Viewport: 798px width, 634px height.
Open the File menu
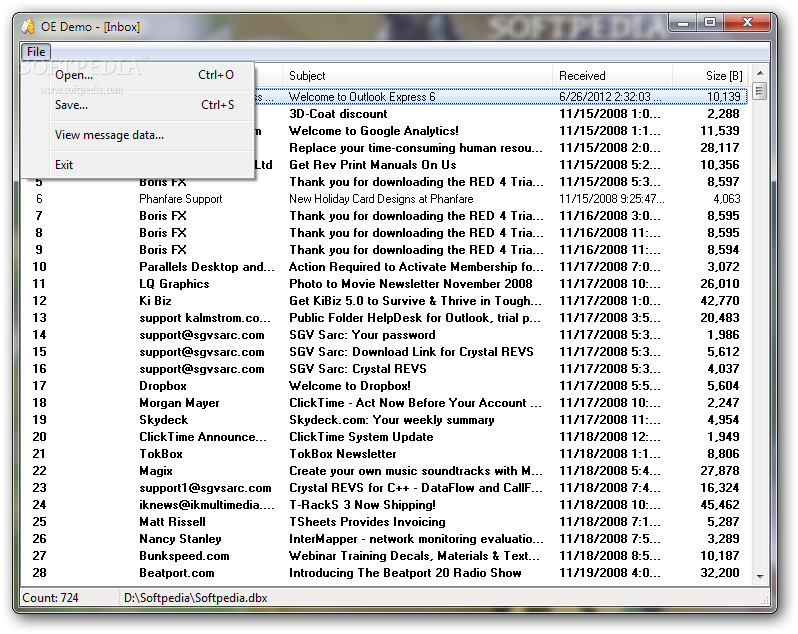[x=36, y=52]
